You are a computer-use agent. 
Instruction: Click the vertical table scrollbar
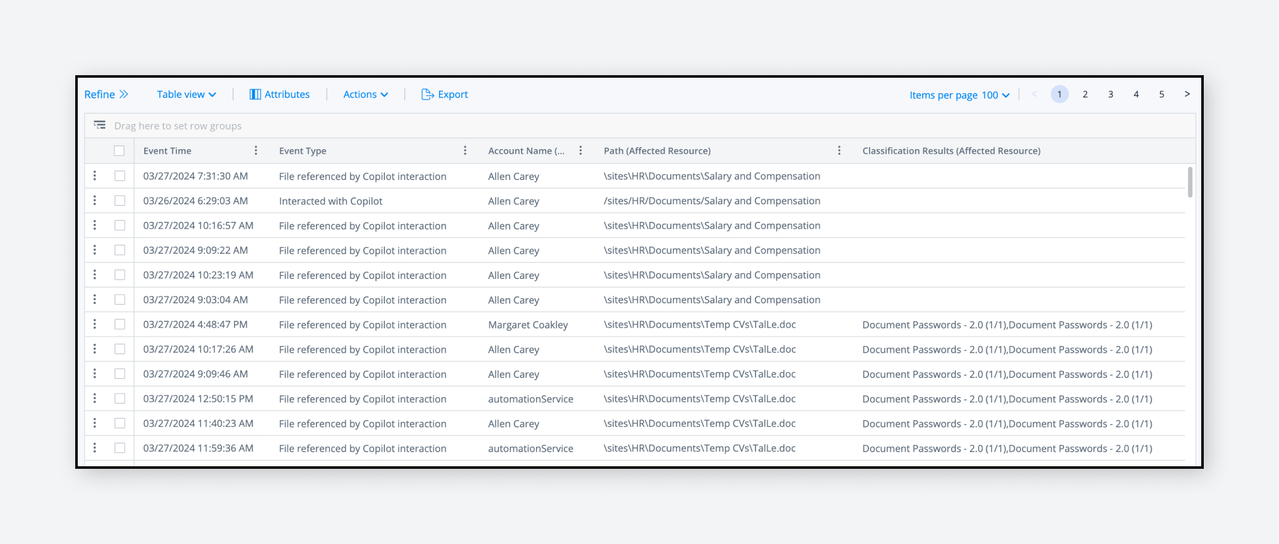coord(1190,183)
